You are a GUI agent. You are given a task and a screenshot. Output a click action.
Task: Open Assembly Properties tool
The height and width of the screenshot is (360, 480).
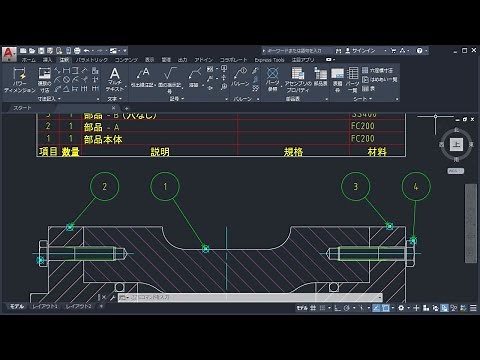click(298, 80)
